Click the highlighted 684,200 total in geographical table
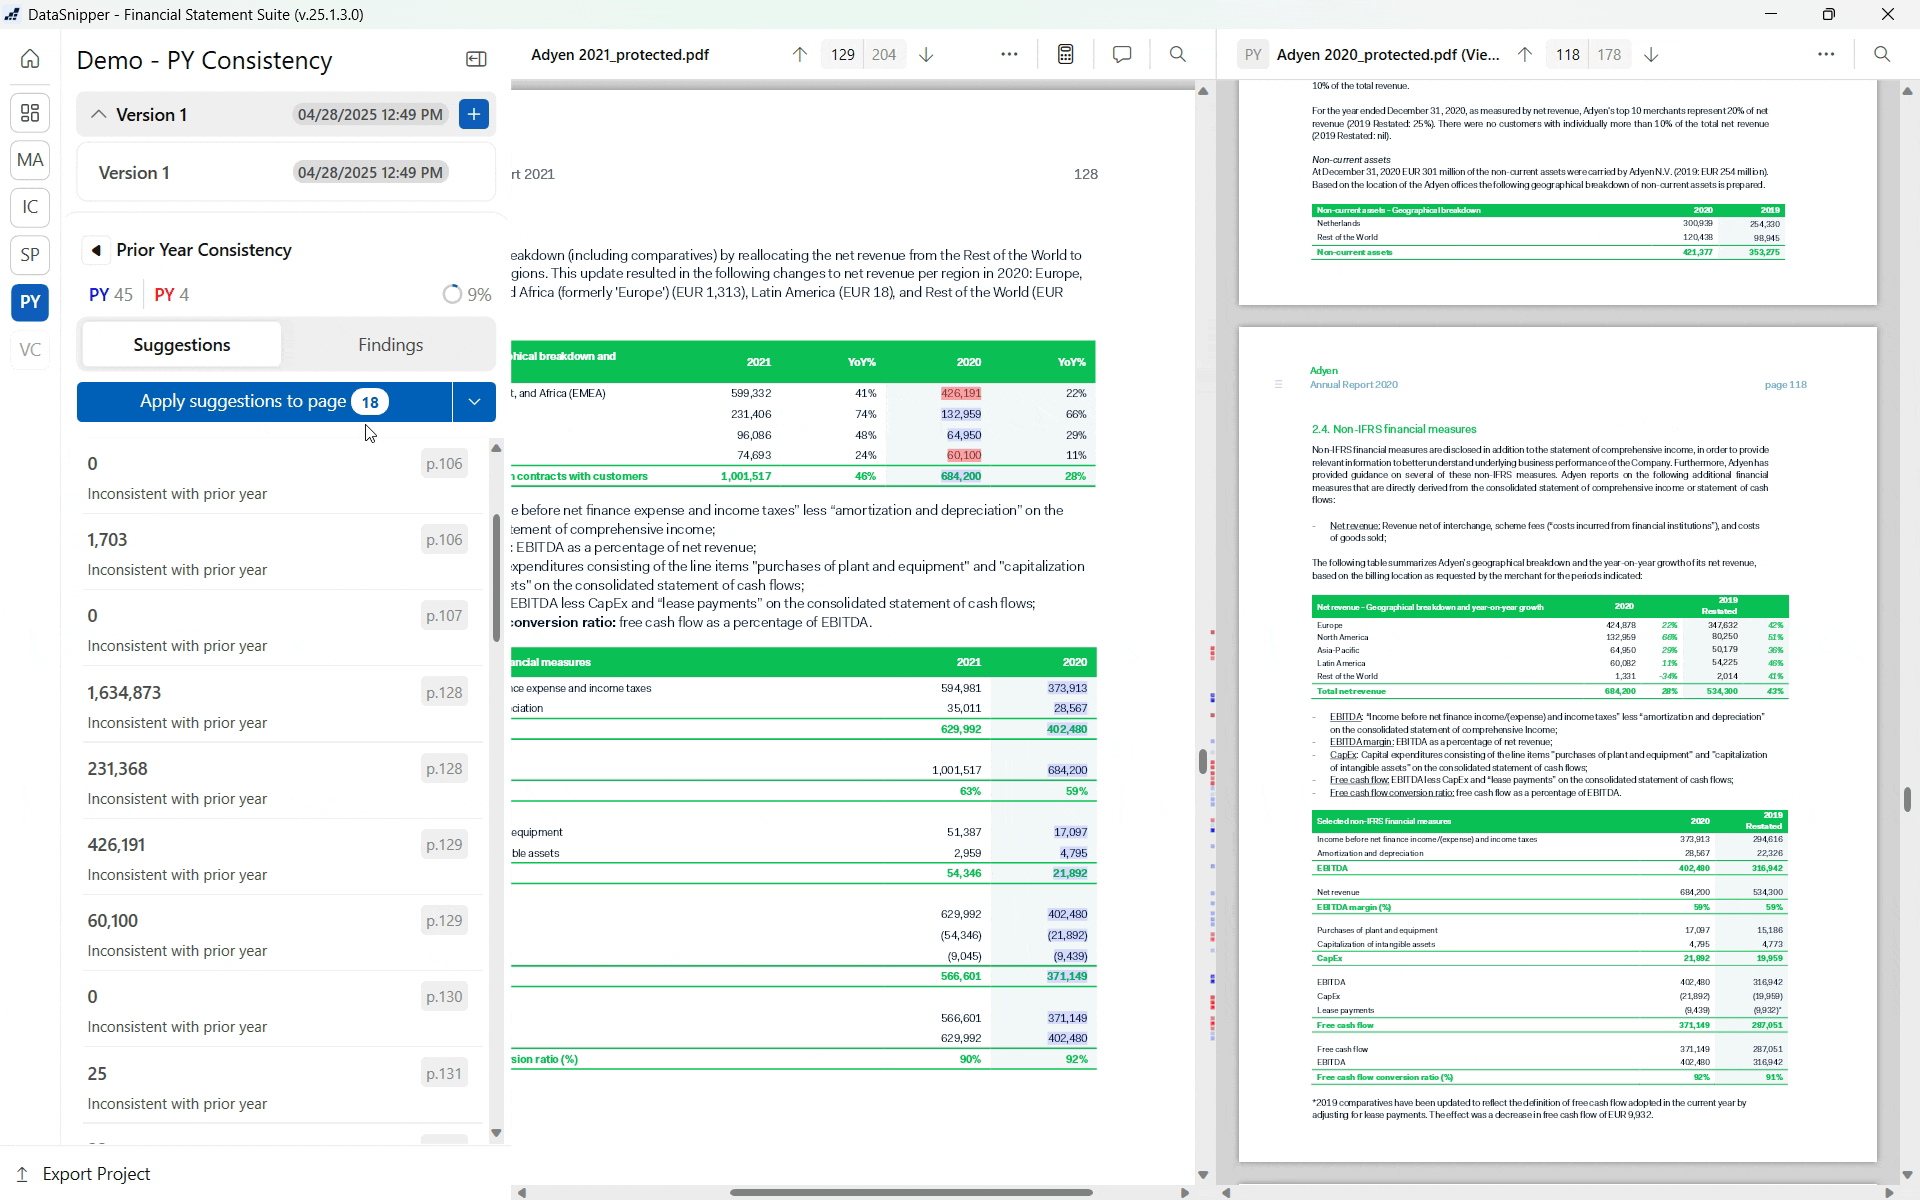1920x1200 pixels. [x=960, y=477]
